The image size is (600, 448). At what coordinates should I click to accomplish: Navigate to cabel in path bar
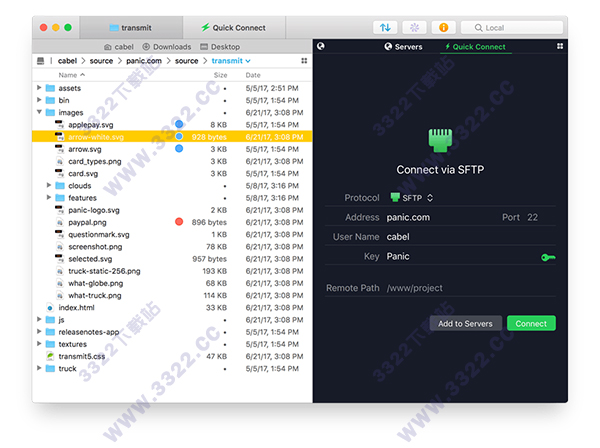[x=67, y=61]
